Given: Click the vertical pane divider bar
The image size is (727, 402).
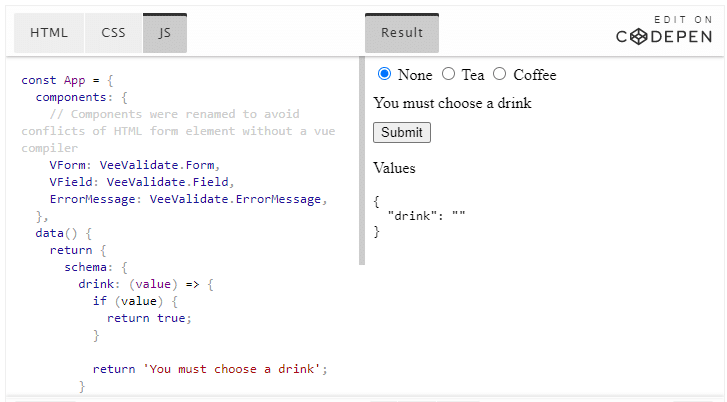Looking at the screenshot, I should click(362, 160).
